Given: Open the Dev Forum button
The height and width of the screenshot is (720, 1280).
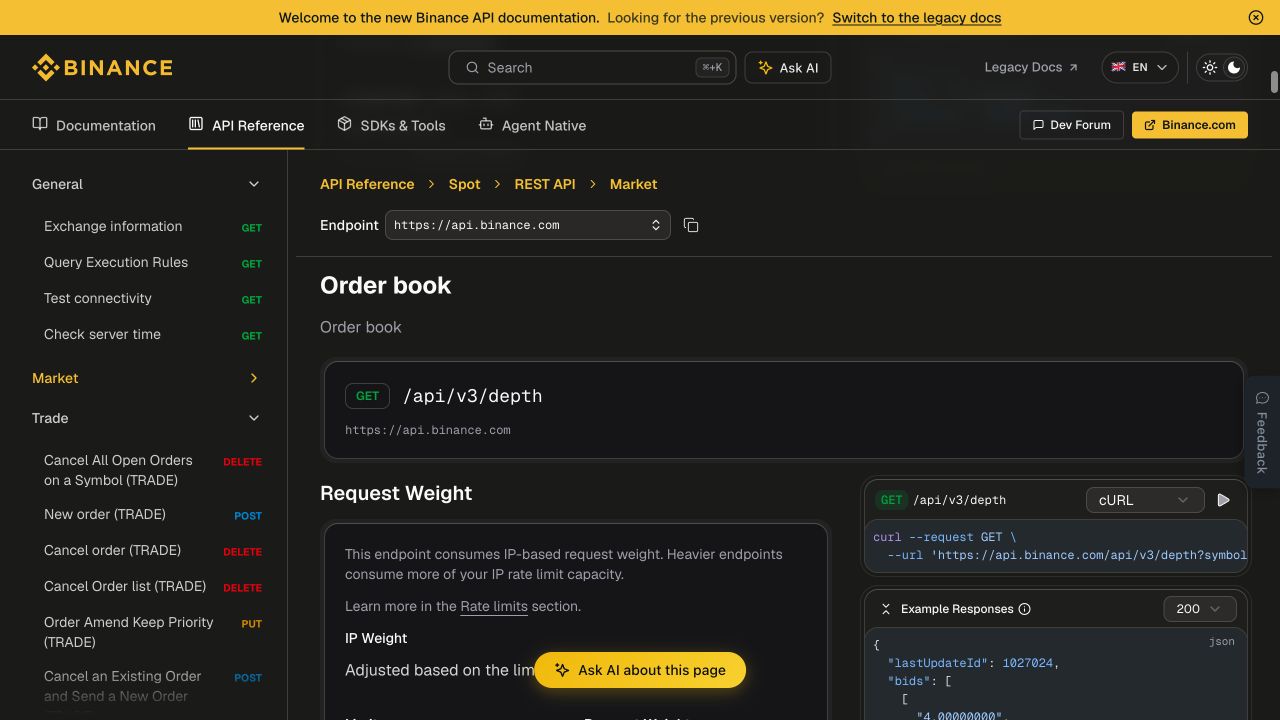Looking at the screenshot, I should click(x=1071, y=125).
